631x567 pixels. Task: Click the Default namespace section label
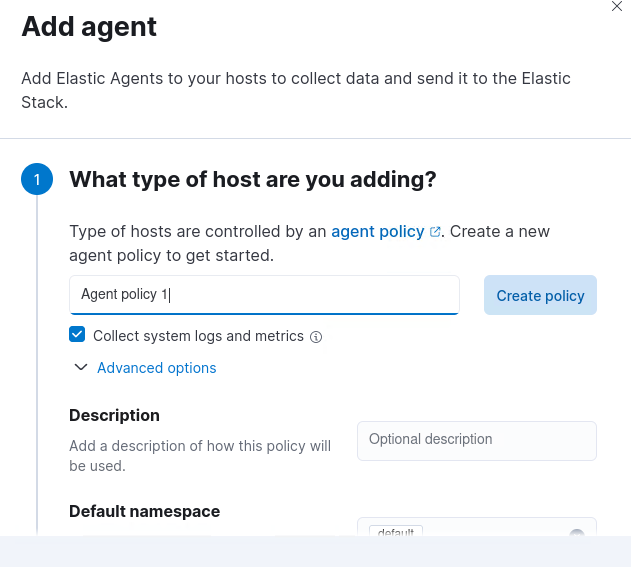(144, 511)
